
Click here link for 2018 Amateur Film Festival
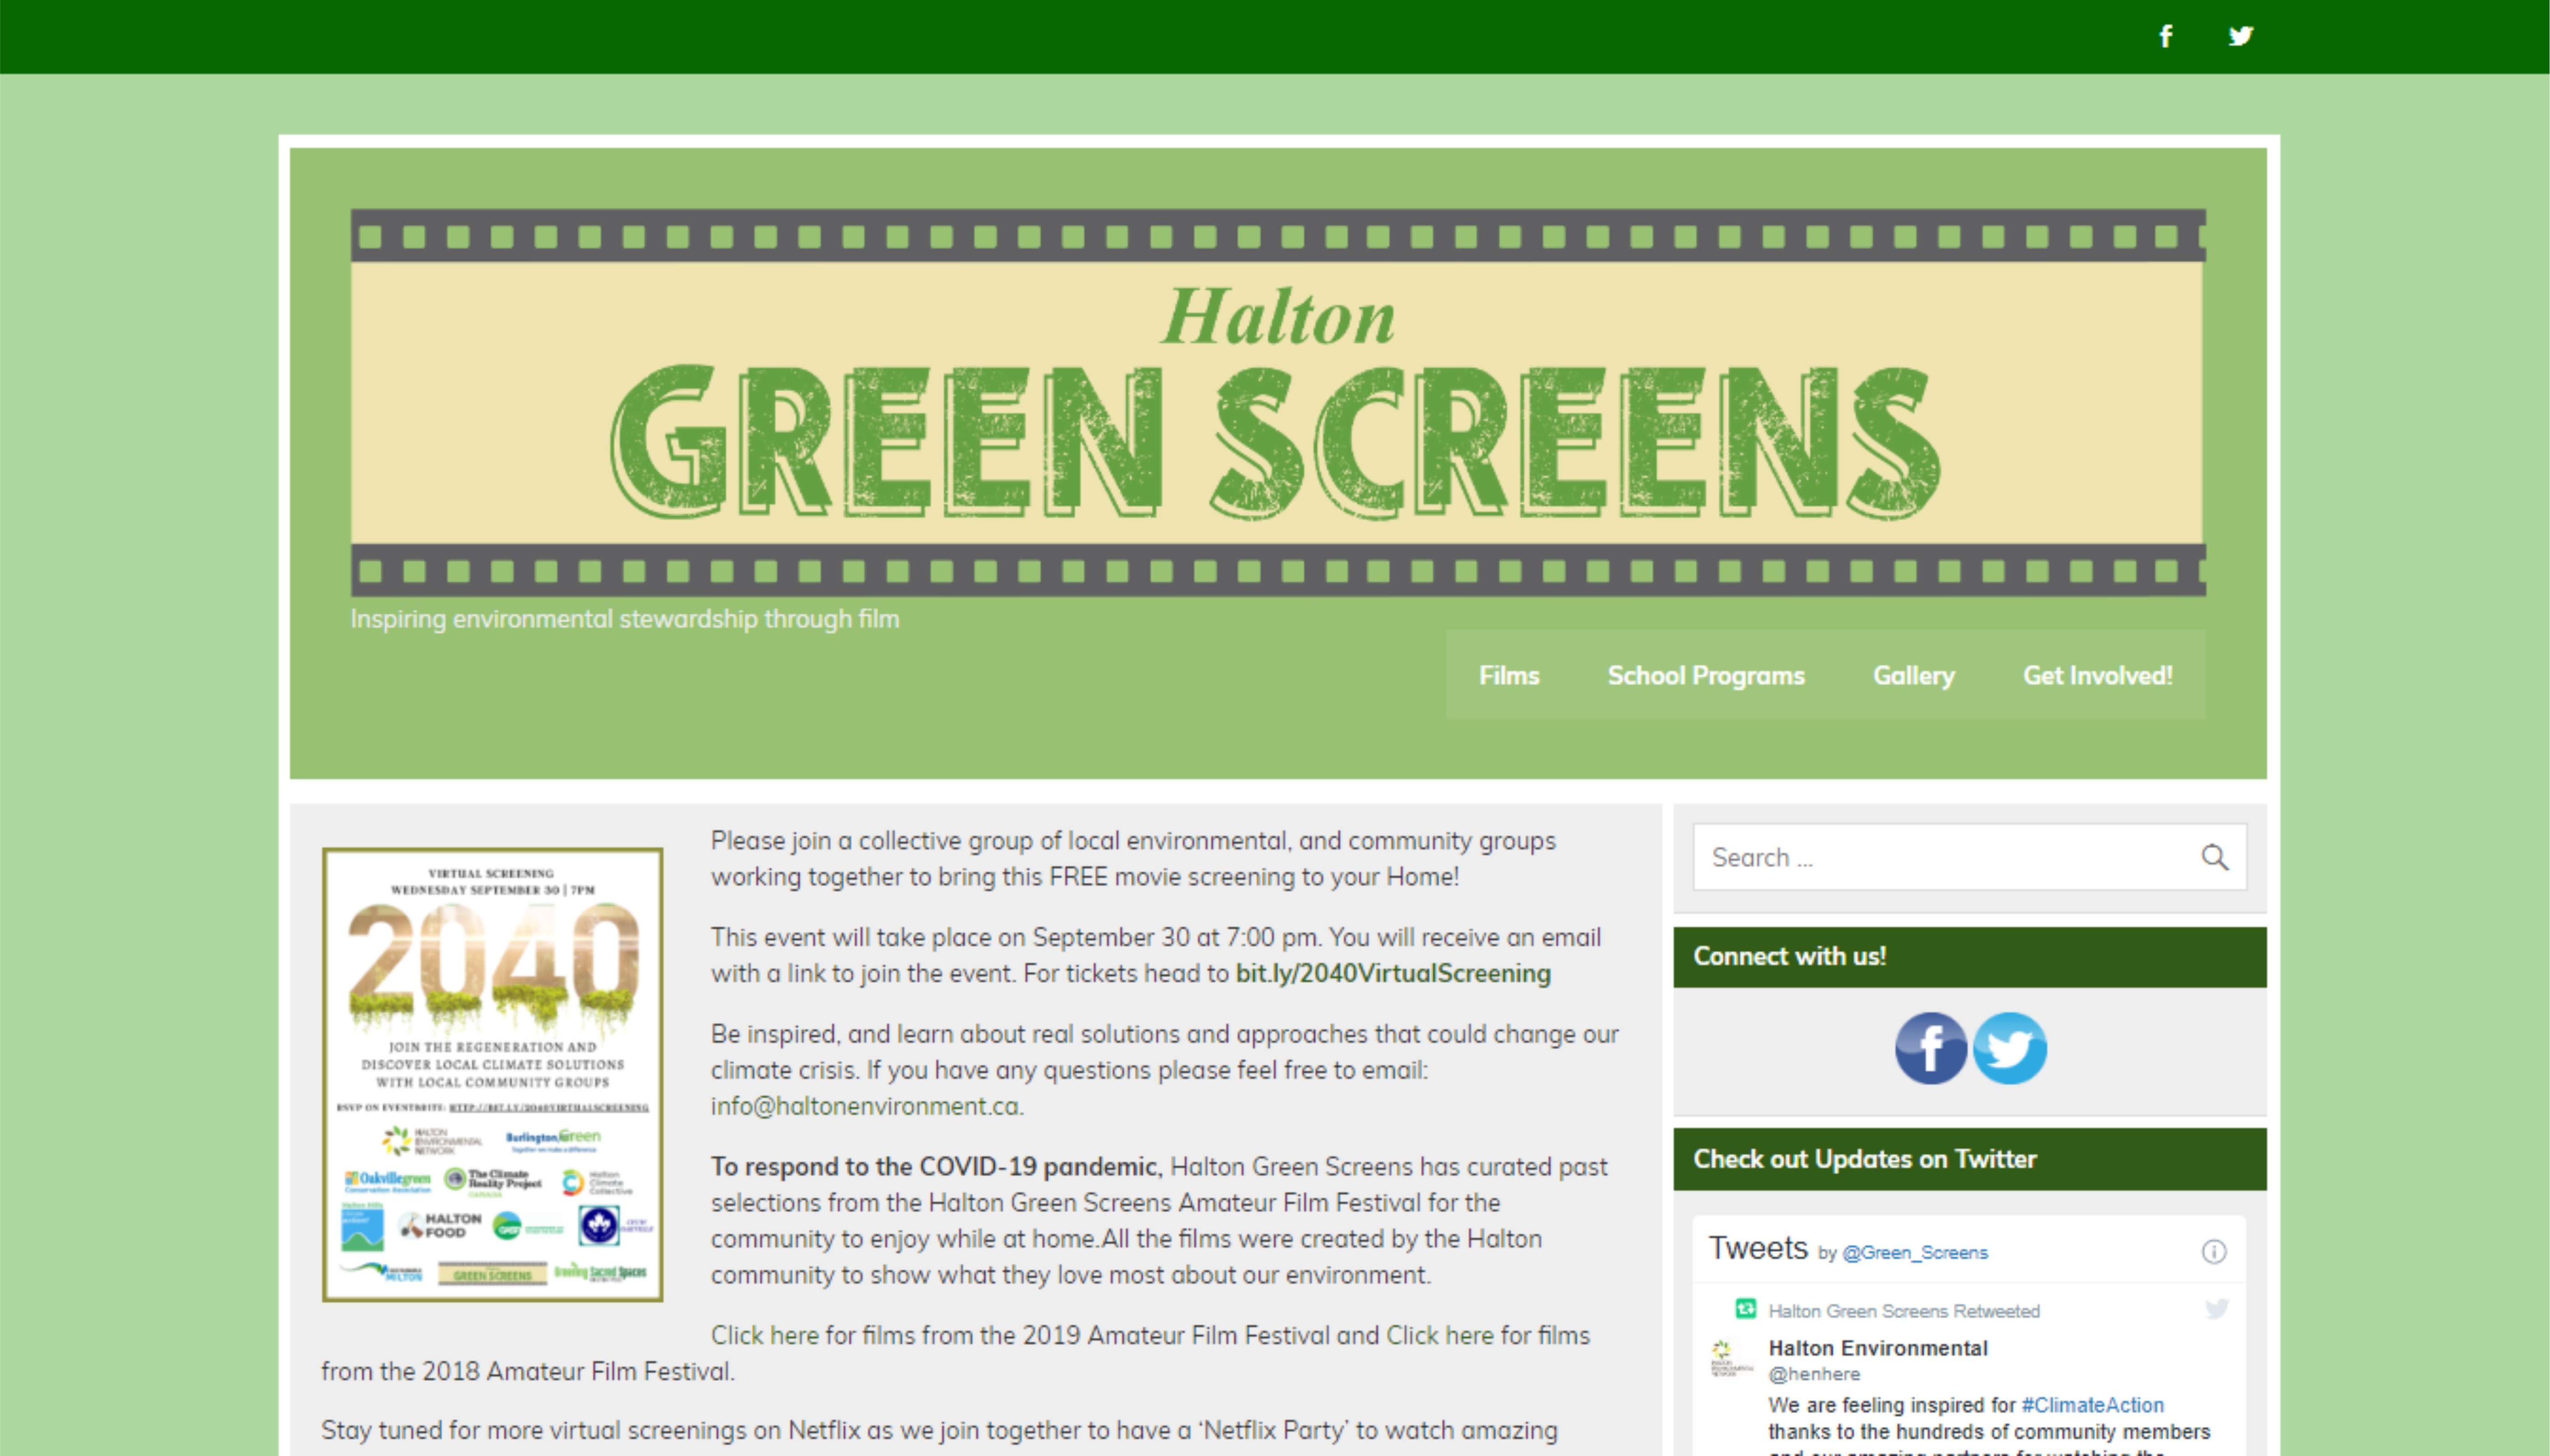pos(1439,1335)
